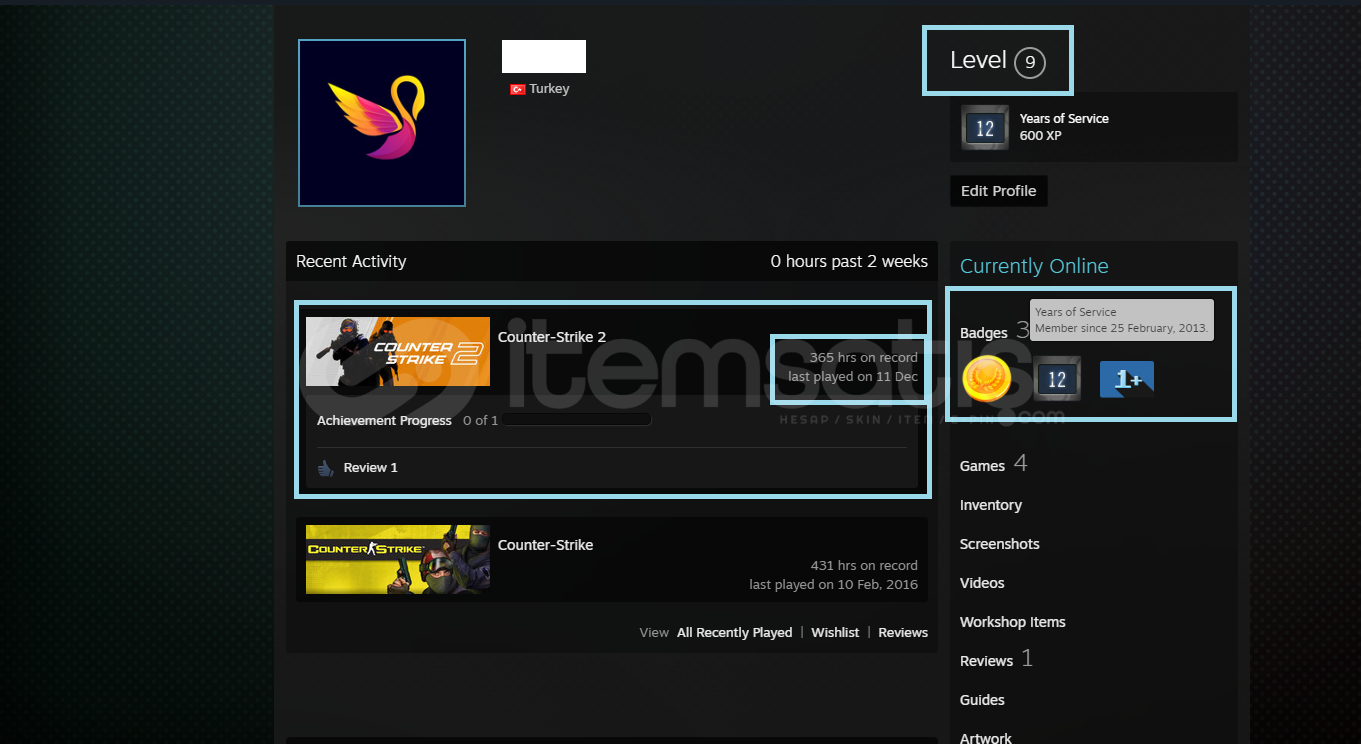Image resolution: width=1362 pixels, height=744 pixels.
Task: Click the blue 1+ badge icon
Action: click(x=1126, y=379)
